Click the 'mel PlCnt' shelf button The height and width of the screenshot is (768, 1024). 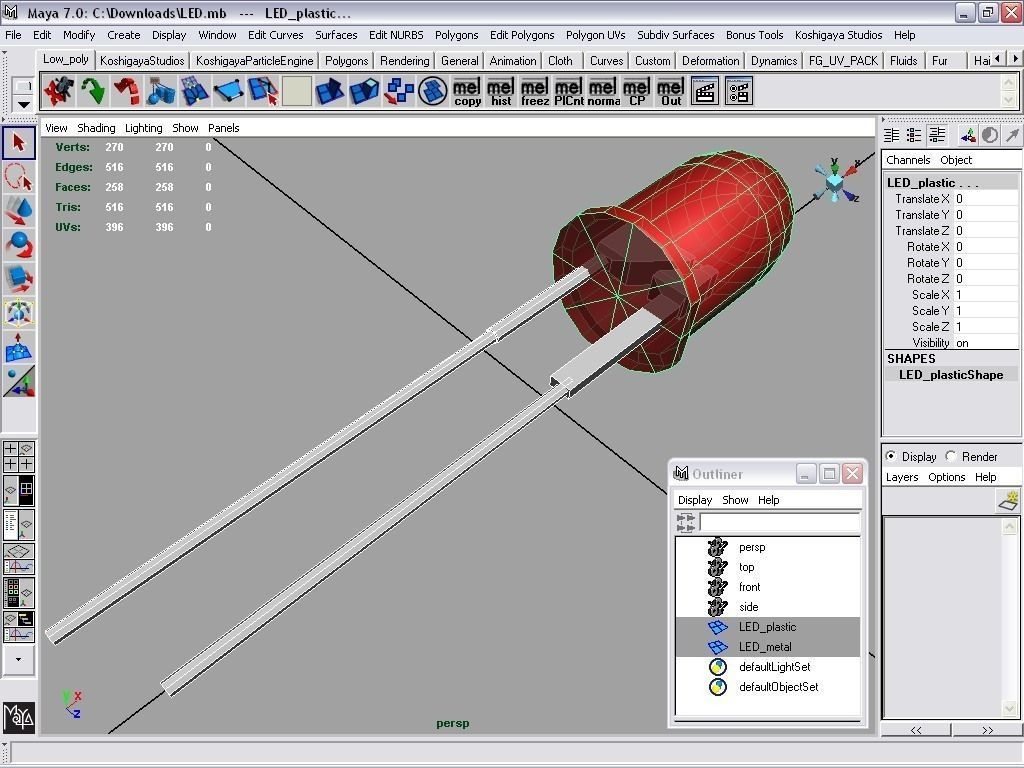pos(569,91)
